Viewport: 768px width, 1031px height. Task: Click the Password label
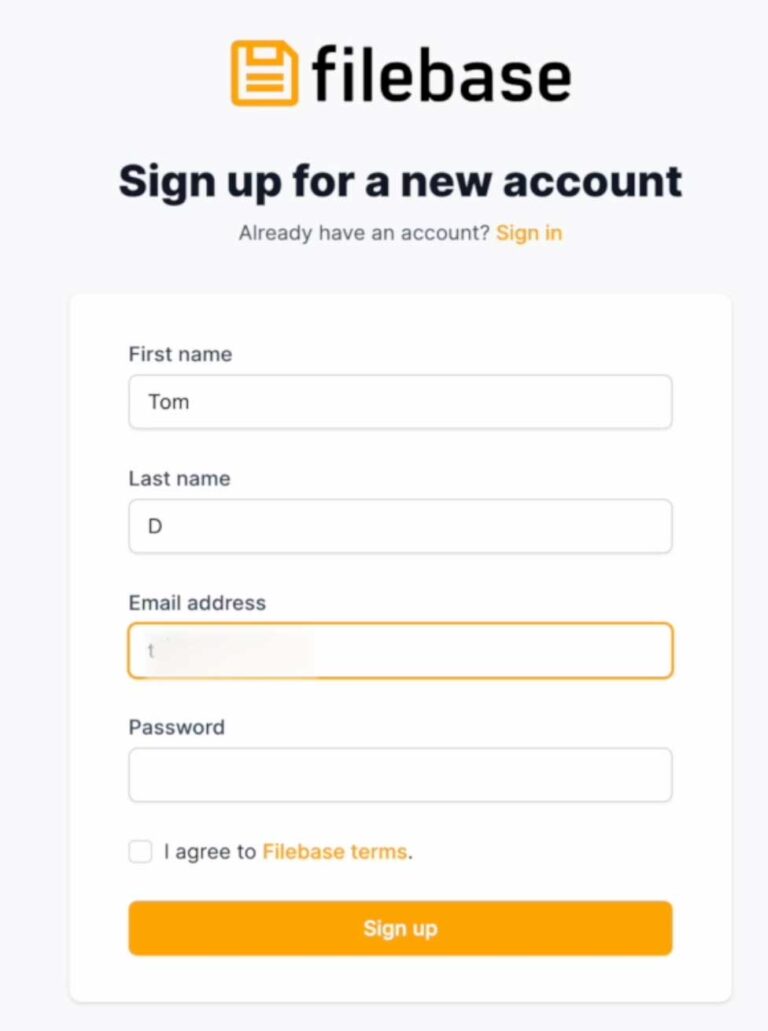click(177, 727)
